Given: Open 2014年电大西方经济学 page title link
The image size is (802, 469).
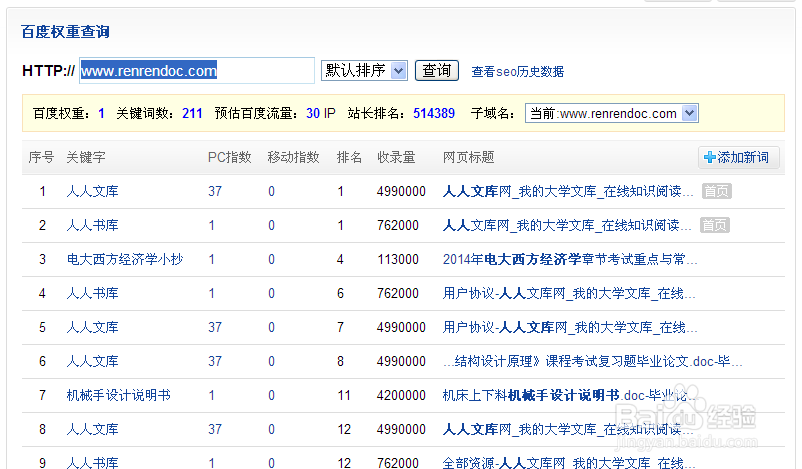Looking at the screenshot, I should point(570,259).
